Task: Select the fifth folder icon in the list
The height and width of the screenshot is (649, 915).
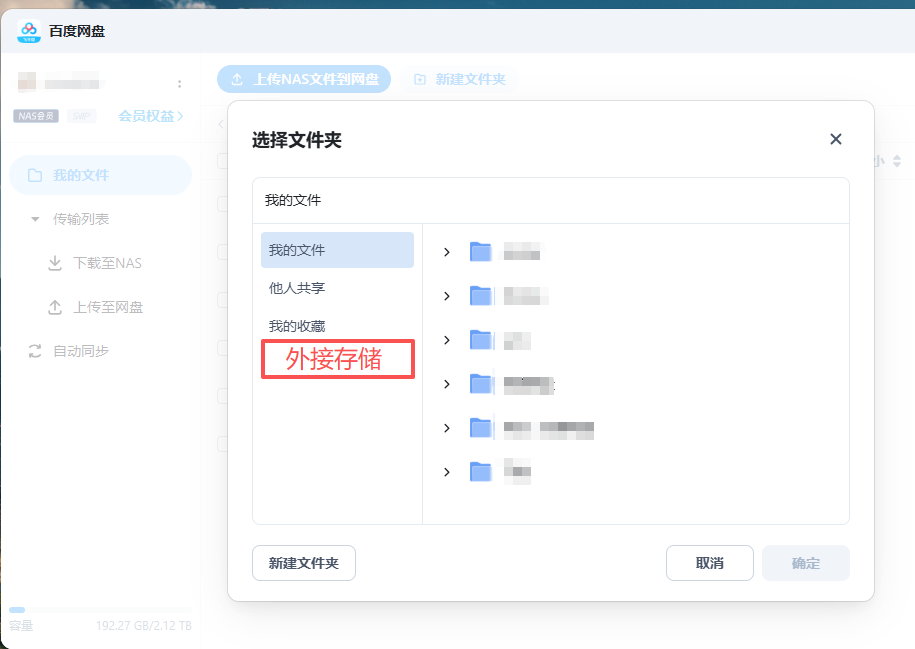Action: [x=481, y=427]
